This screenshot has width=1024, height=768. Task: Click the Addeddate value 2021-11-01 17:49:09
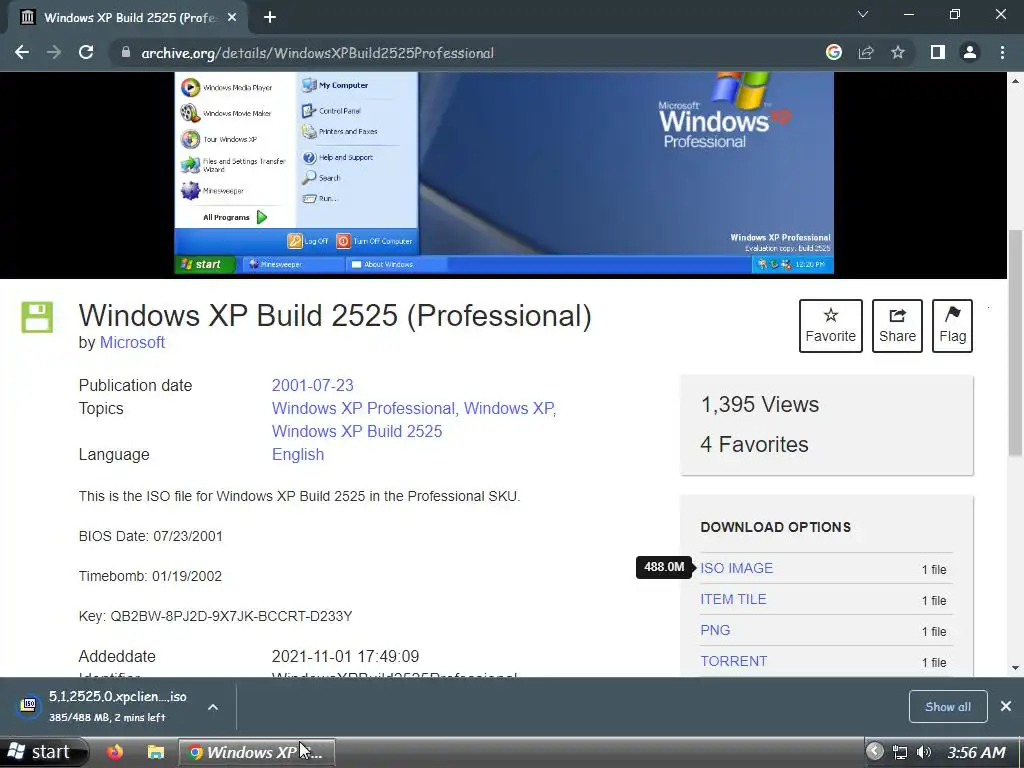[345, 656]
